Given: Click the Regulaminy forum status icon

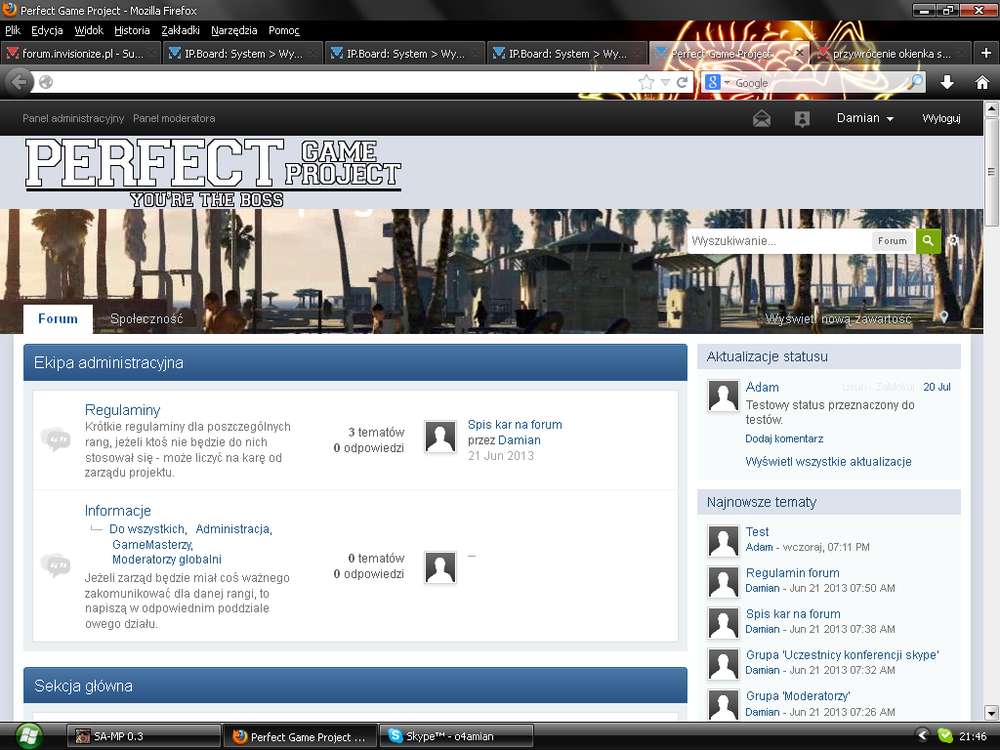Looking at the screenshot, I should coord(55,438).
